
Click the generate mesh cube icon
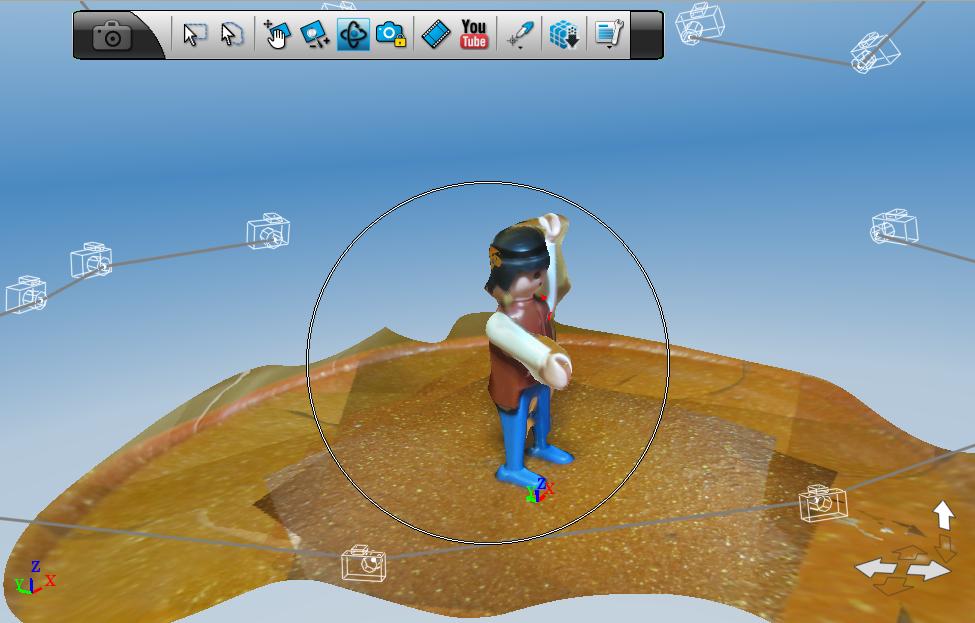click(x=564, y=34)
